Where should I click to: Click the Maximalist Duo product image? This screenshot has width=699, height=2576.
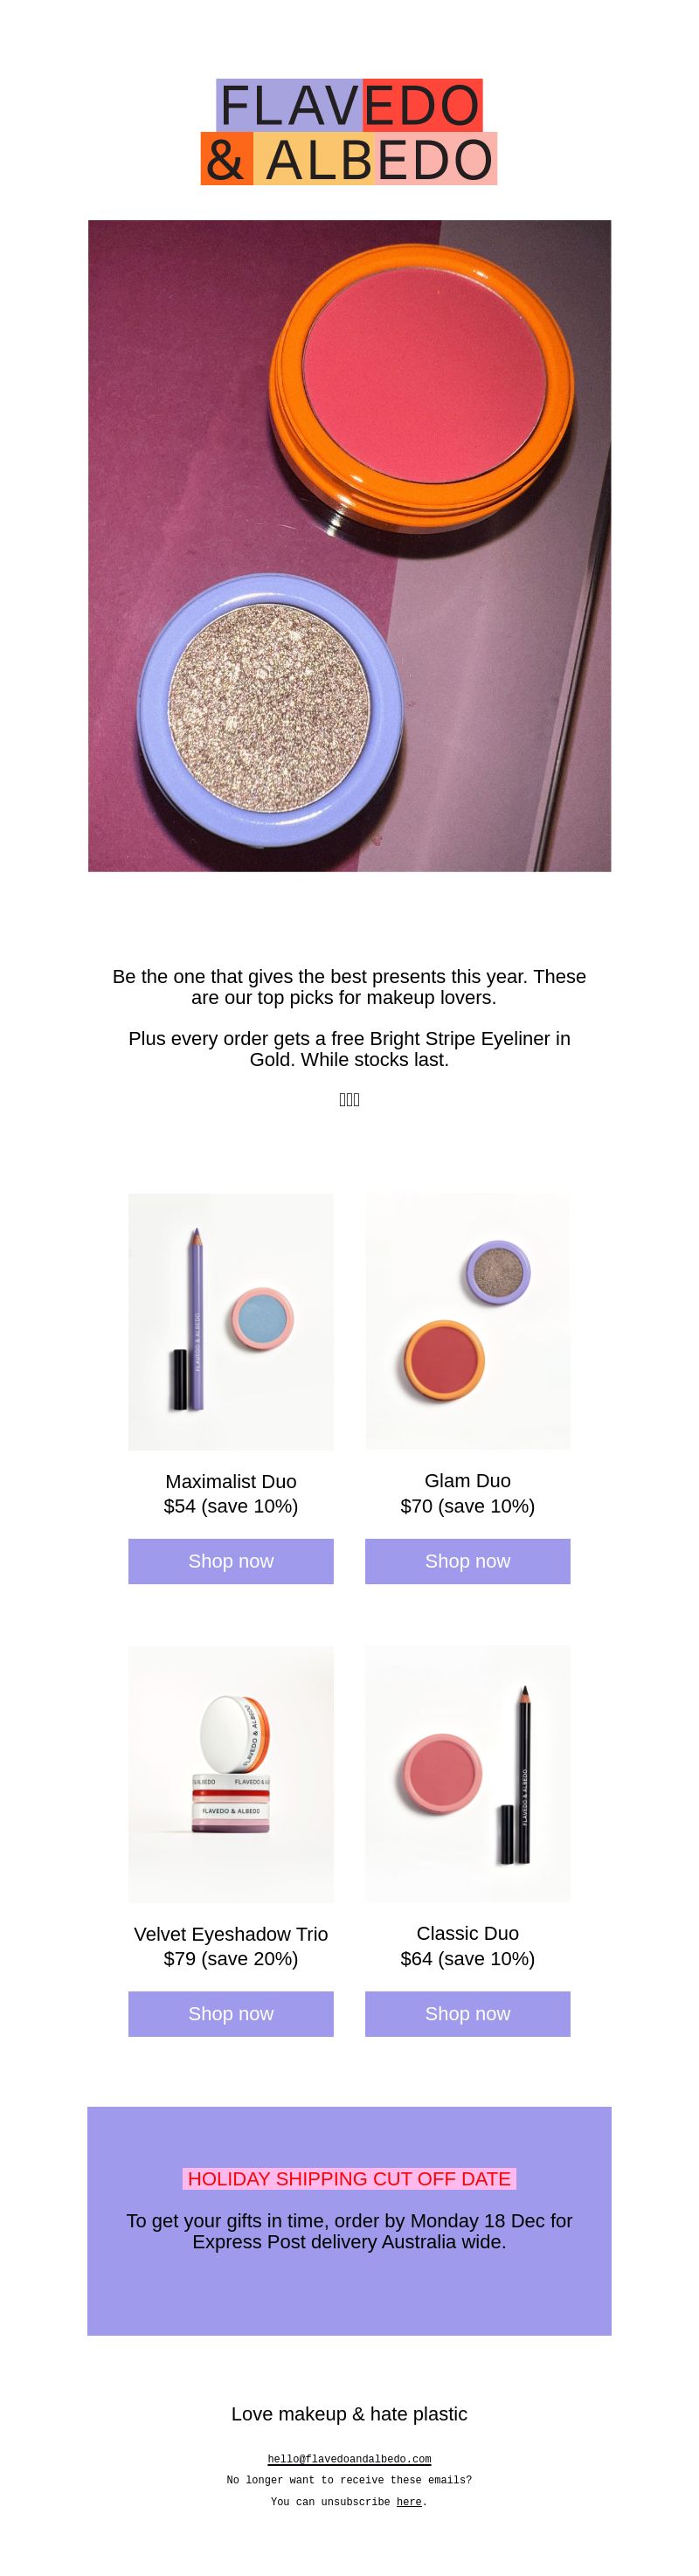[231, 1321]
